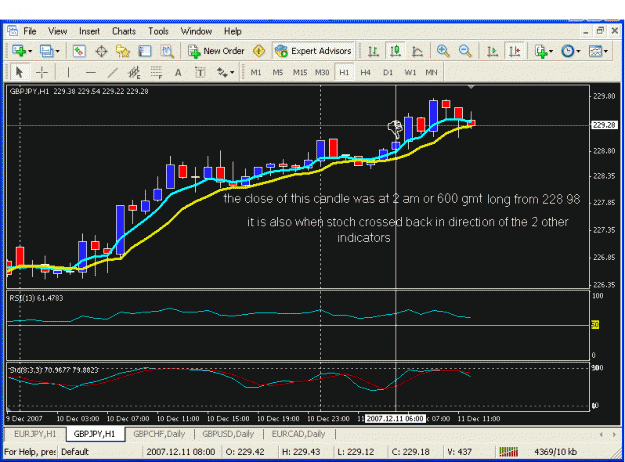Viewport: 625px width, 462px height.
Task: Click the 'RSI(13) 61.4783' indicator label
Action: point(36,298)
